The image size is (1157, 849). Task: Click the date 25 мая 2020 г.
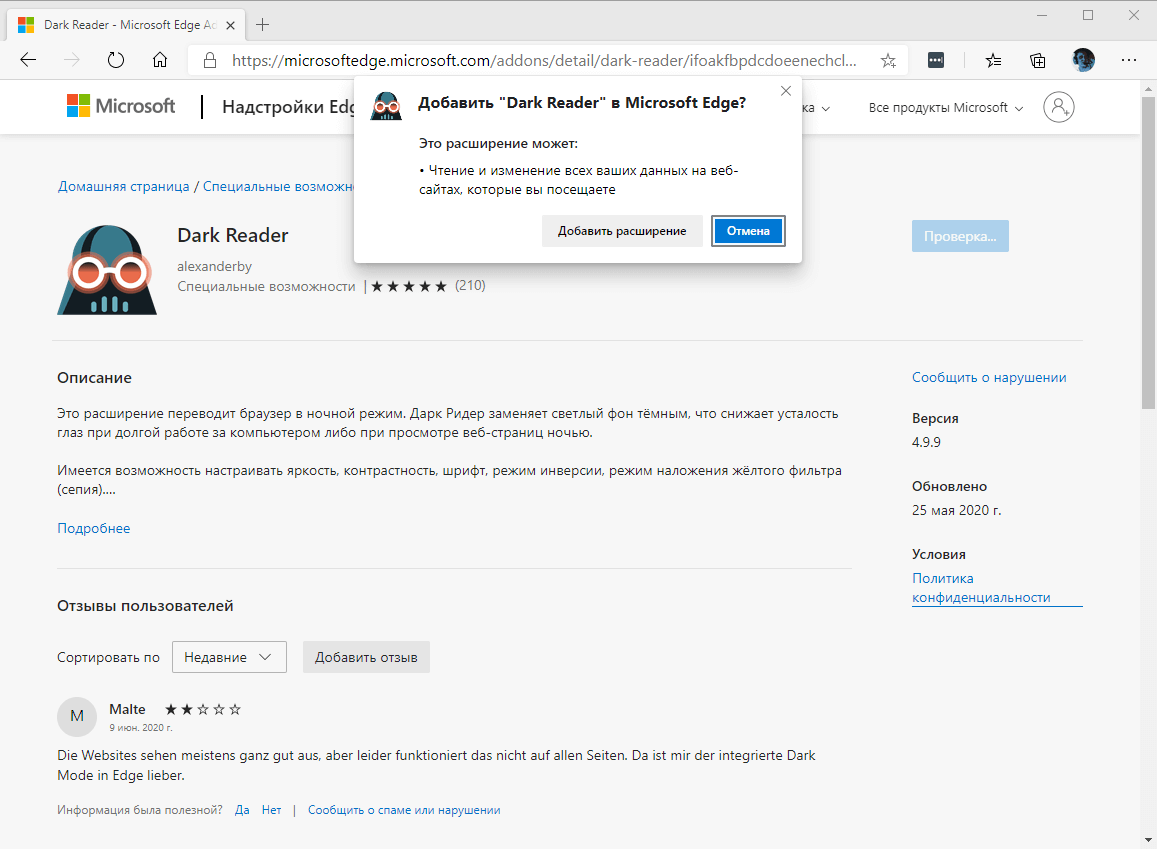point(956,510)
